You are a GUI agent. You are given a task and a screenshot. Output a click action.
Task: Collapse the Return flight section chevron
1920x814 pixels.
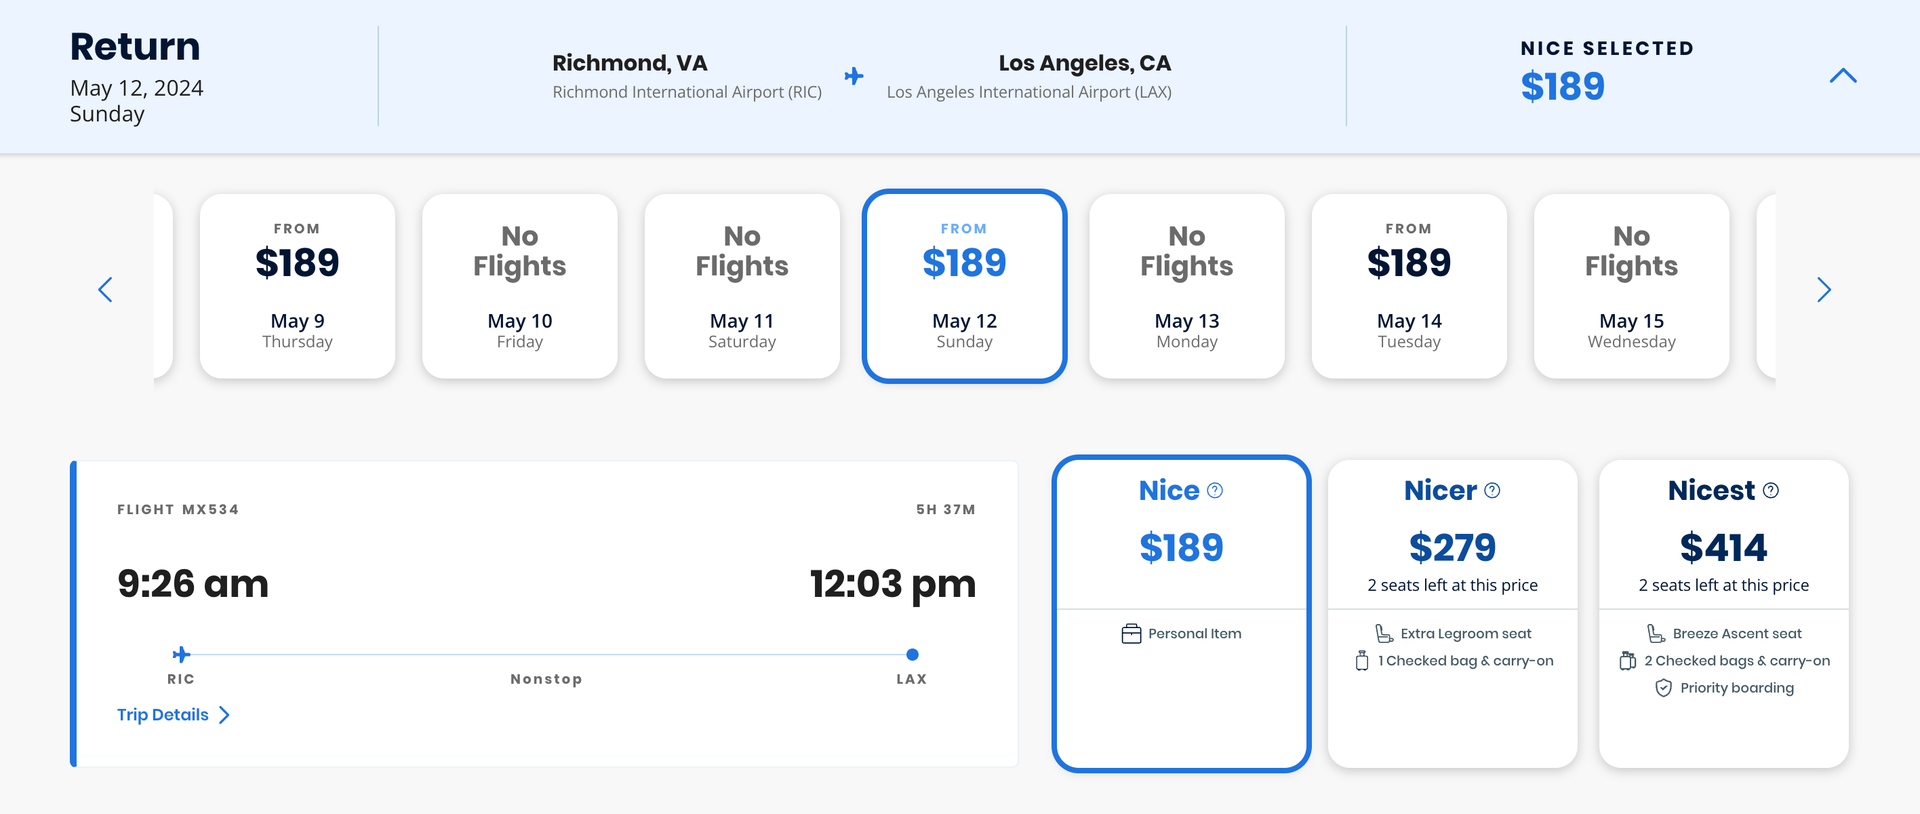(x=1843, y=76)
